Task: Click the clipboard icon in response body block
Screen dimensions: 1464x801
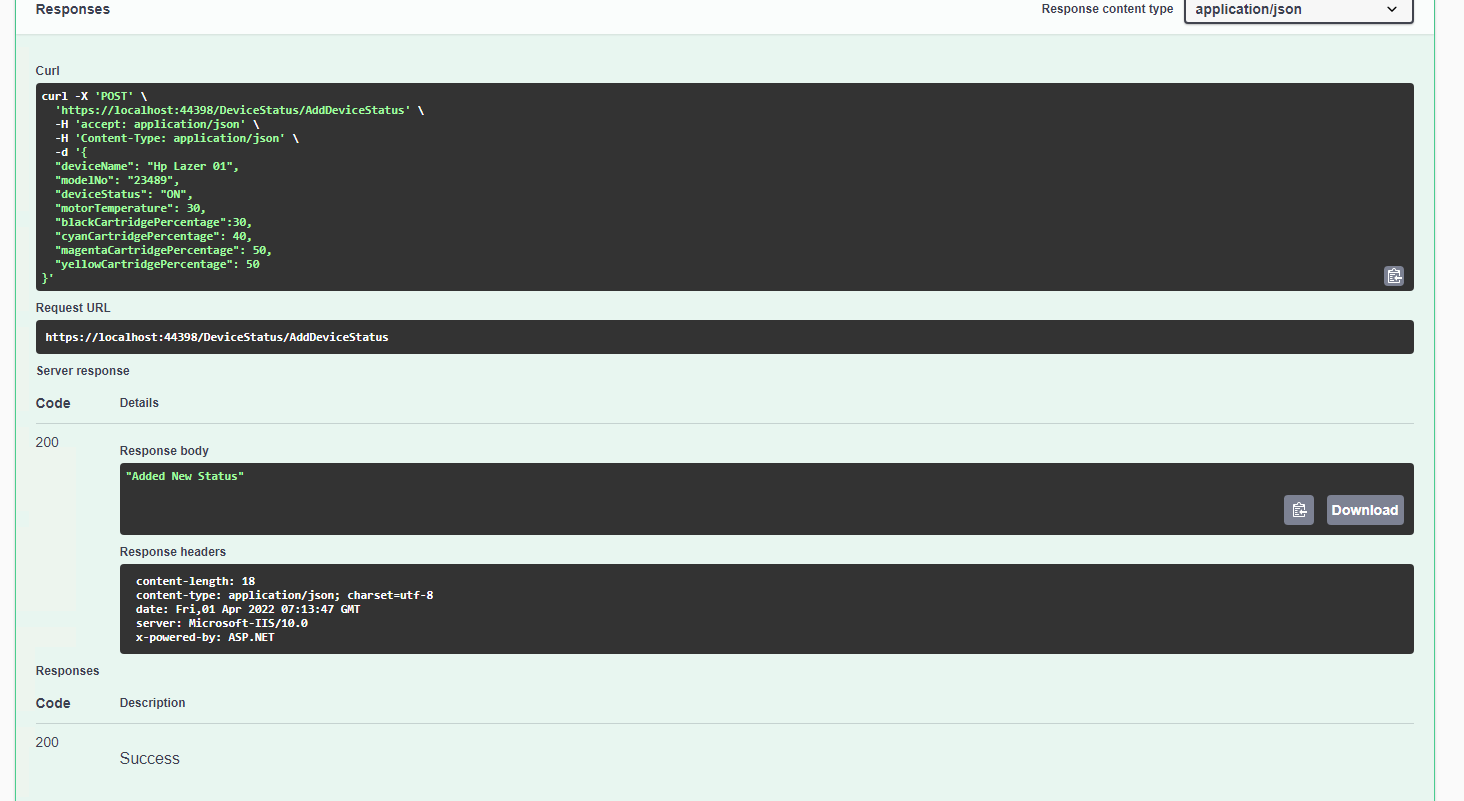Action: coord(1299,510)
